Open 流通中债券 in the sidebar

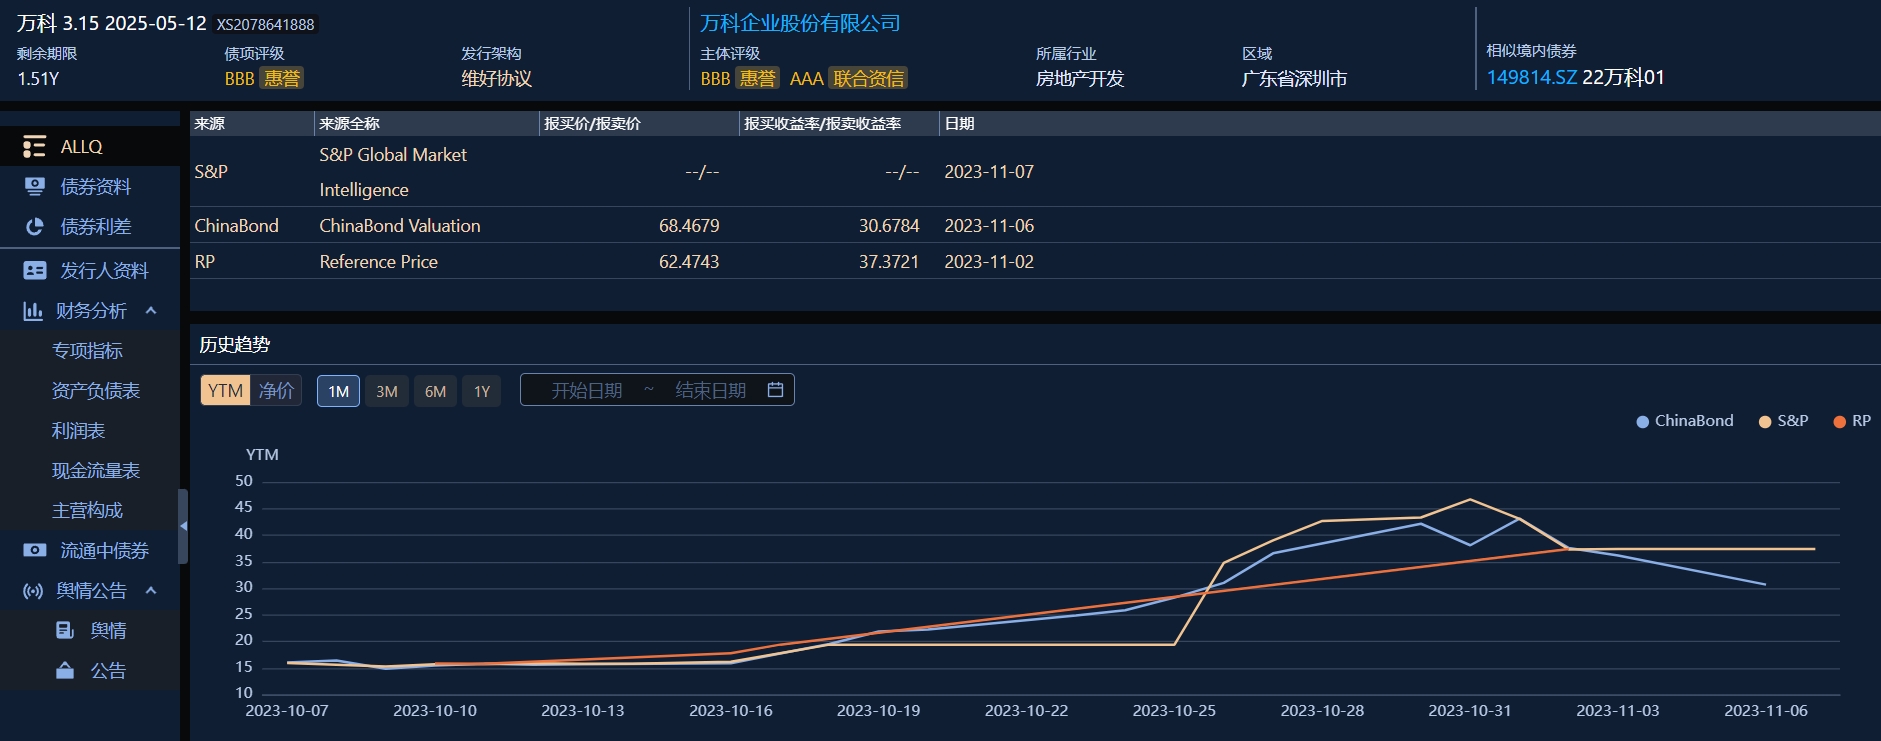[x=90, y=550]
